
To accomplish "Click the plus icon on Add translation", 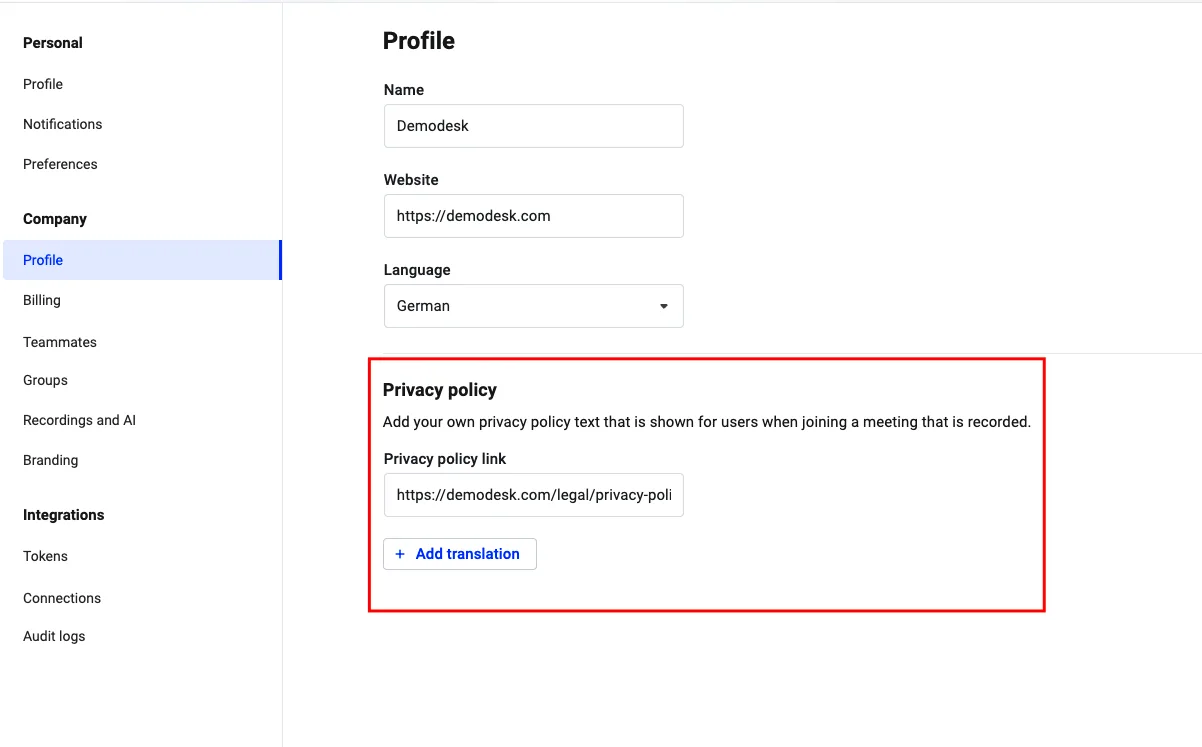I will coord(400,554).
